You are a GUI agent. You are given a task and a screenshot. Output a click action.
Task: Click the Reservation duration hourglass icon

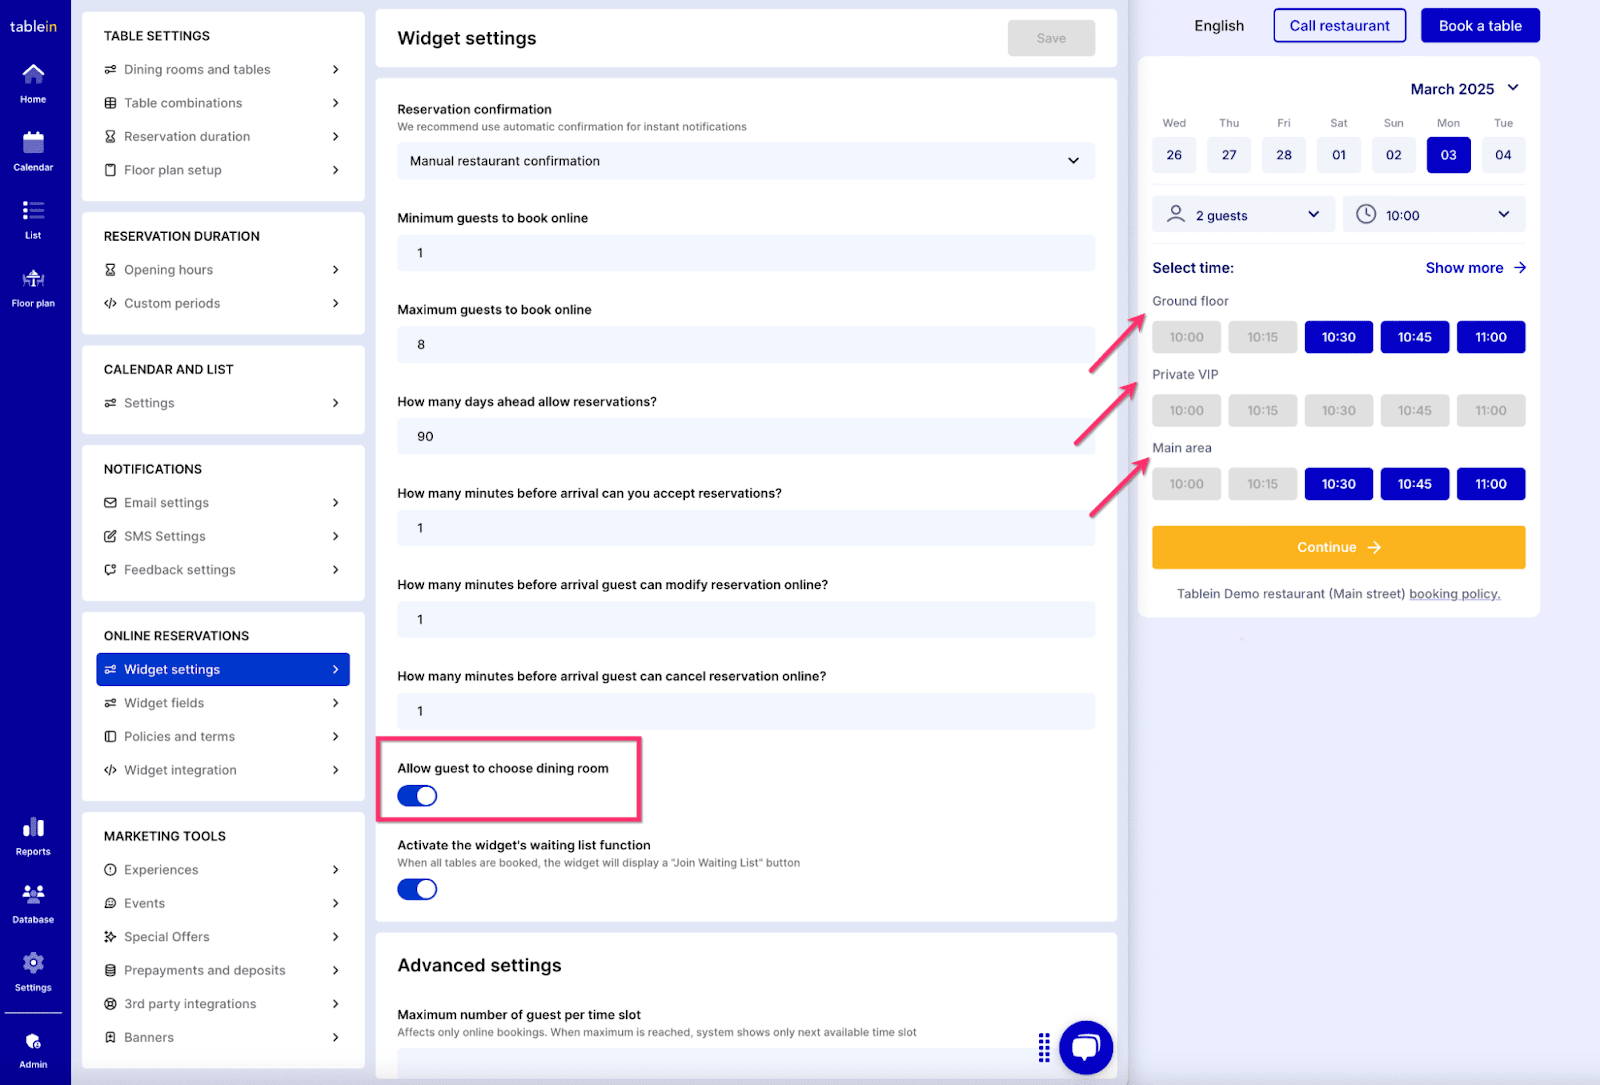pos(110,136)
